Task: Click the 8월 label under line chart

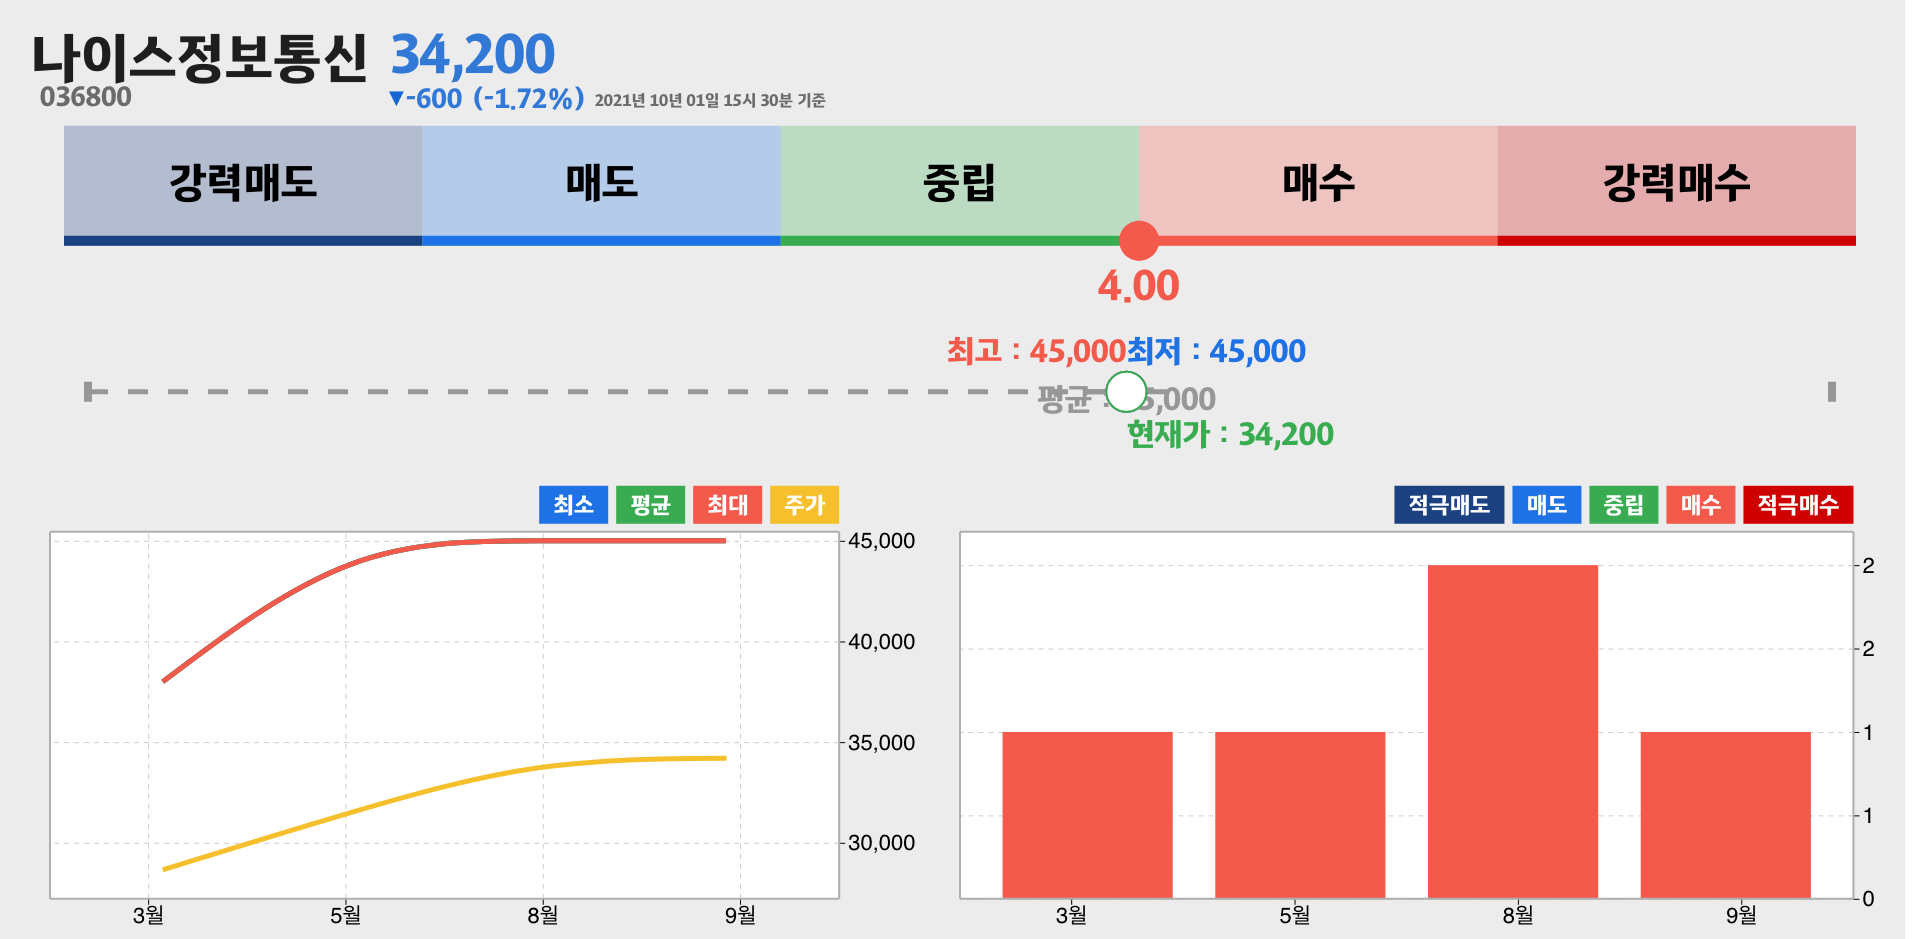Action: [543, 915]
